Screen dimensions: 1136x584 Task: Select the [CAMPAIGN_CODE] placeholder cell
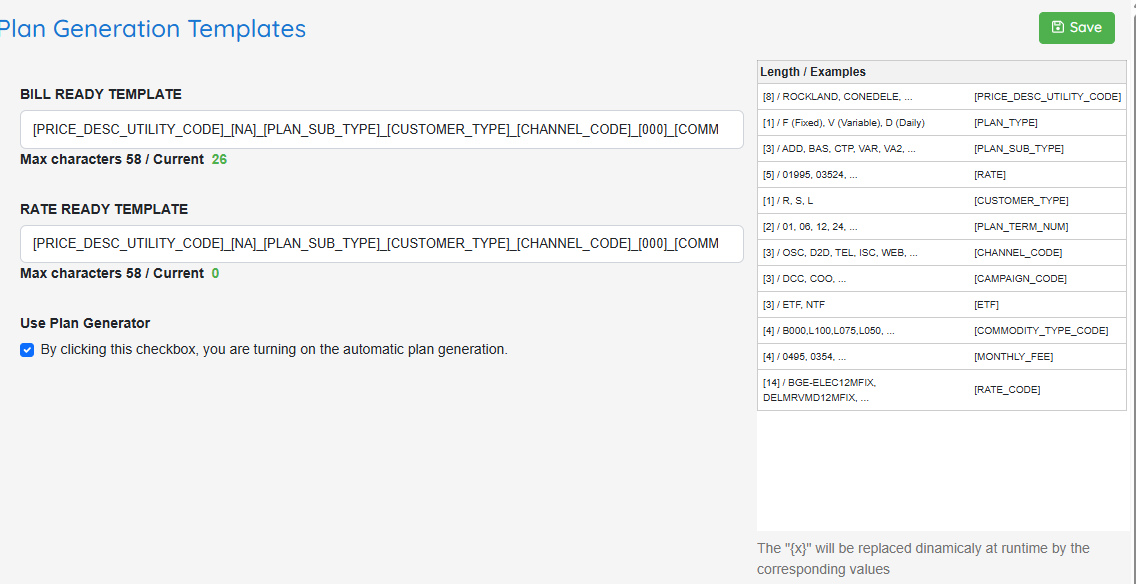click(1048, 279)
